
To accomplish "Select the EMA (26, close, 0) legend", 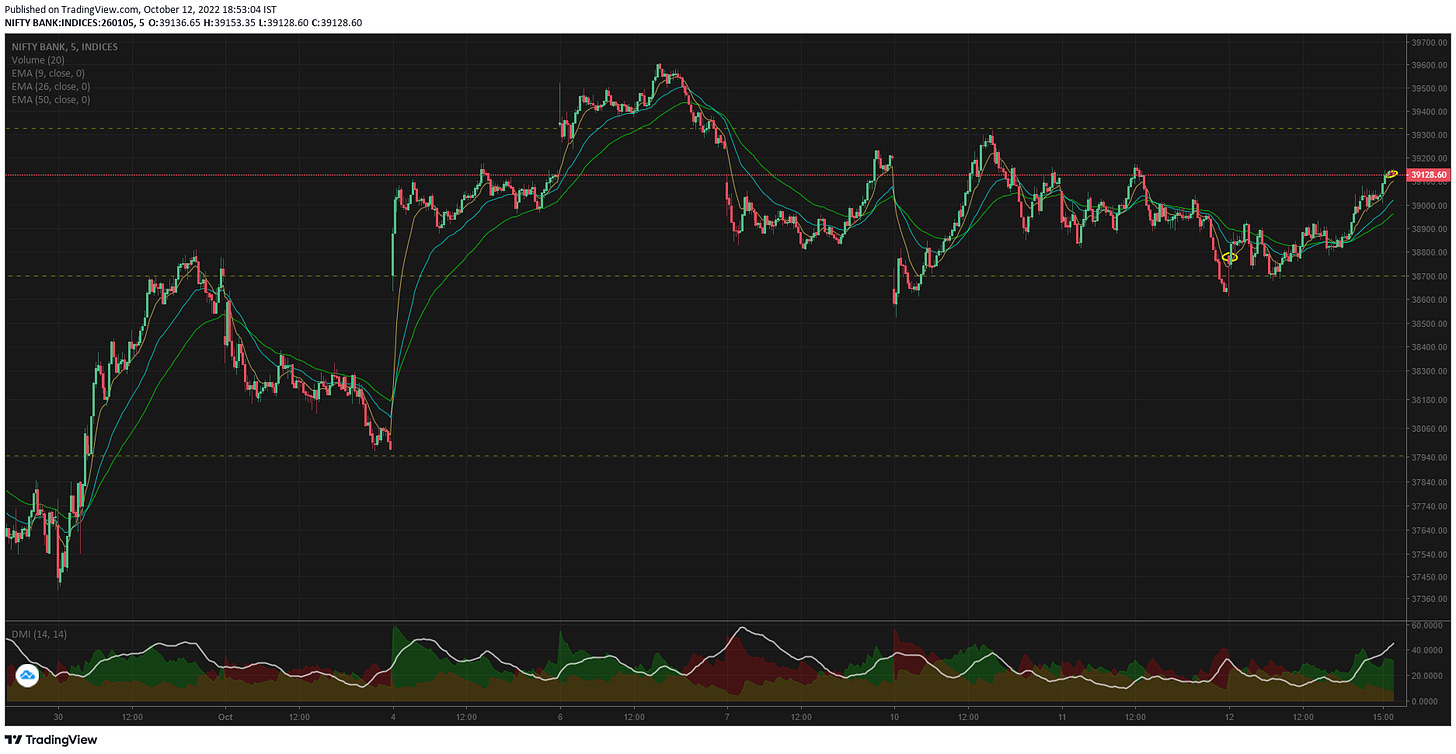I will (49, 86).
